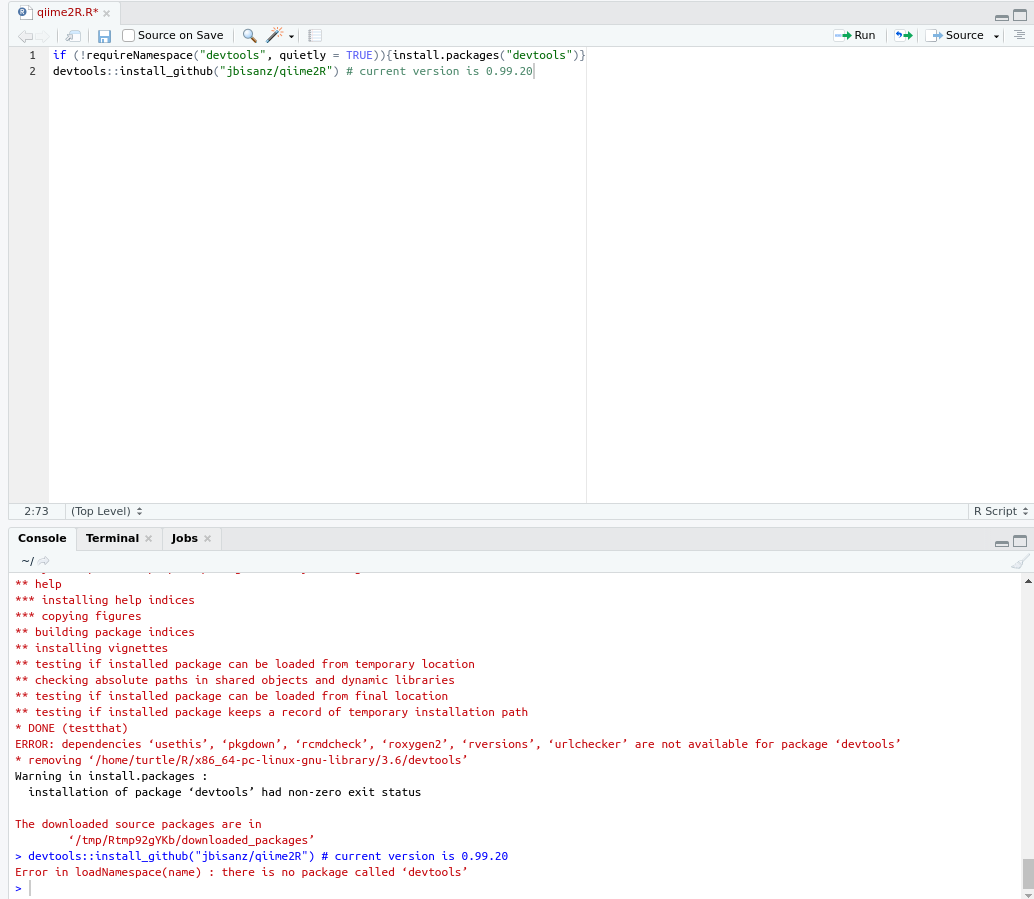The height and width of the screenshot is (899, 1034).
Task: Open the R Script file type dropdown
Action: (1000, 511)
